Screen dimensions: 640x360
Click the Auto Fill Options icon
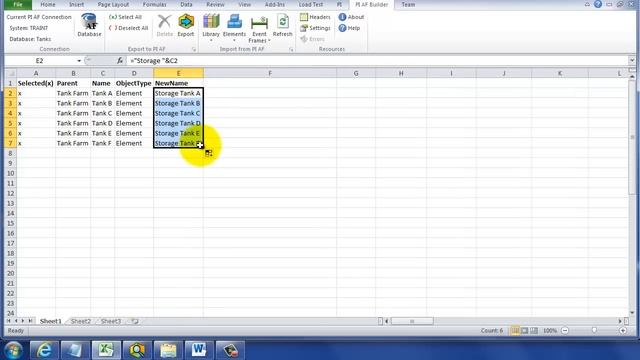pos(209,153)
